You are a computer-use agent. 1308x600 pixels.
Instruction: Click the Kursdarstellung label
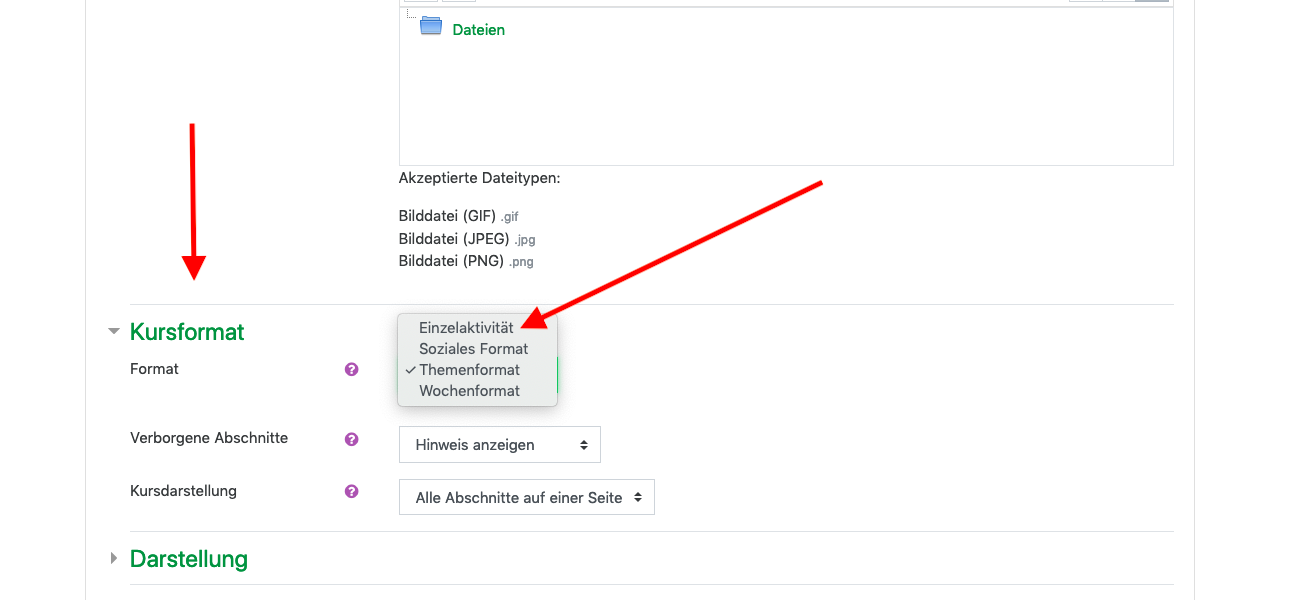183,491
